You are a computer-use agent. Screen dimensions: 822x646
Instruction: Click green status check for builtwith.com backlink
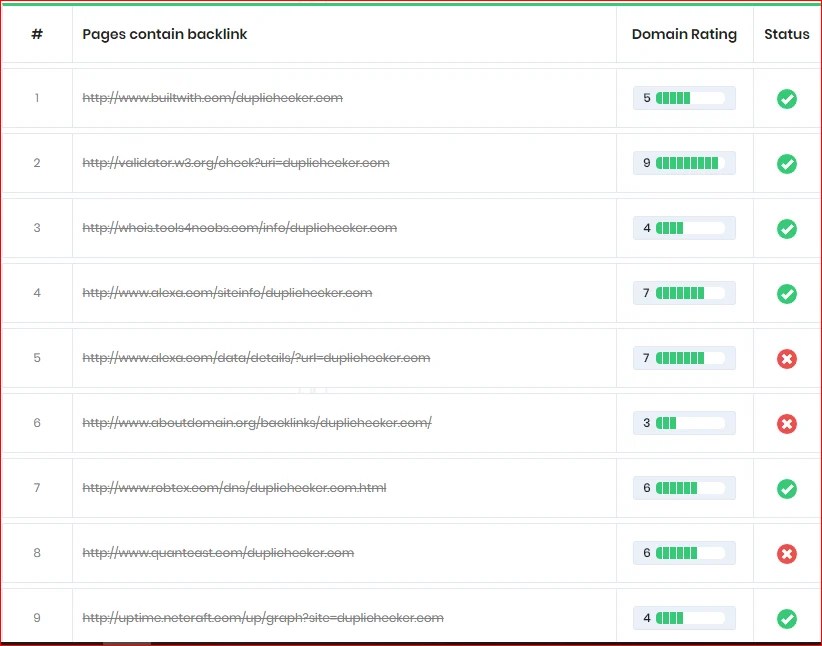pyautogui.click(x=787, y=99)
